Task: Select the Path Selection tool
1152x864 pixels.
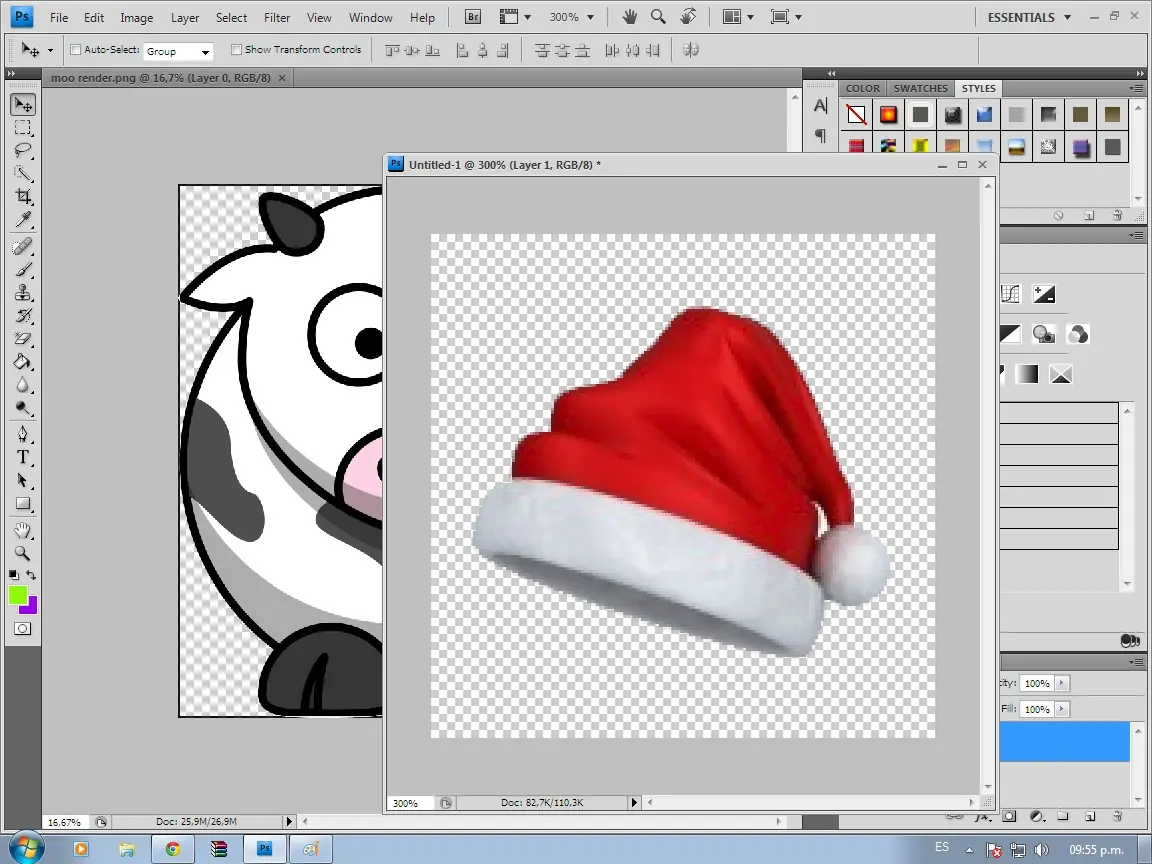Action: tap(23, 480)
